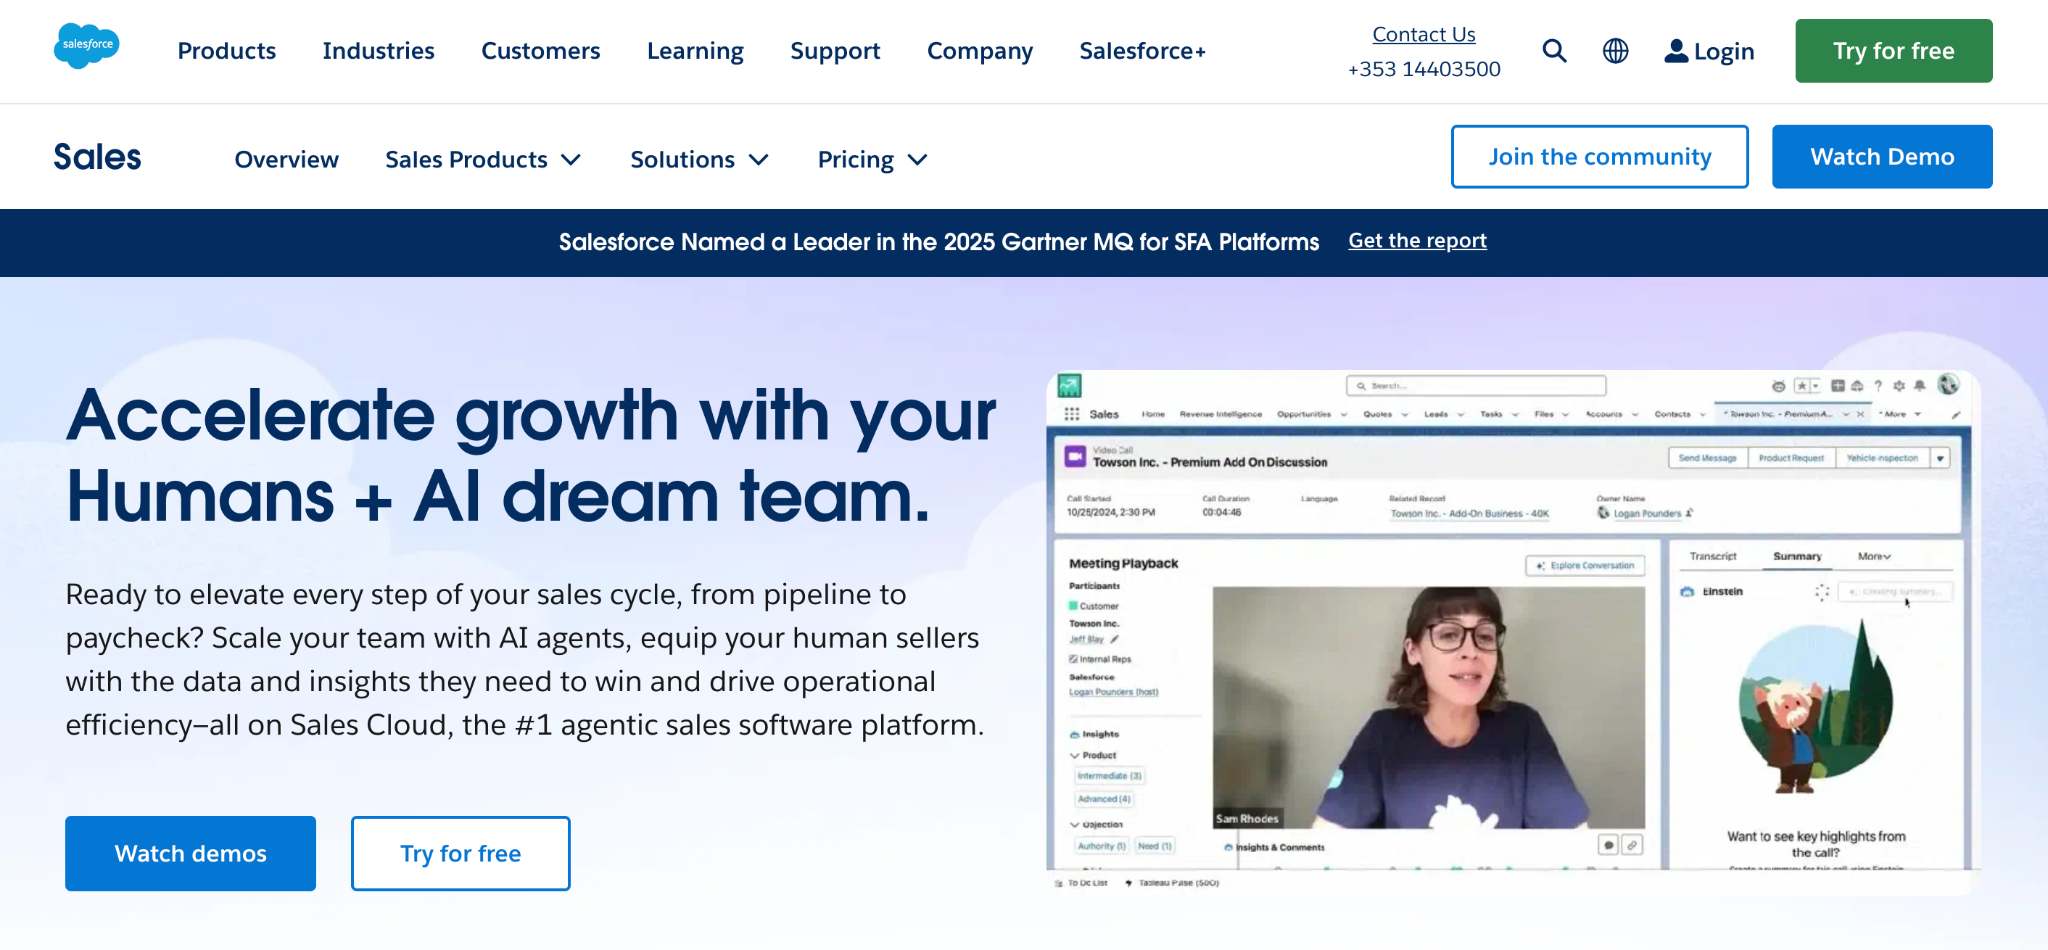Screen dimensions: 2048x950
Task: Open search with the magnifier icon
Action: (1554, 51)
